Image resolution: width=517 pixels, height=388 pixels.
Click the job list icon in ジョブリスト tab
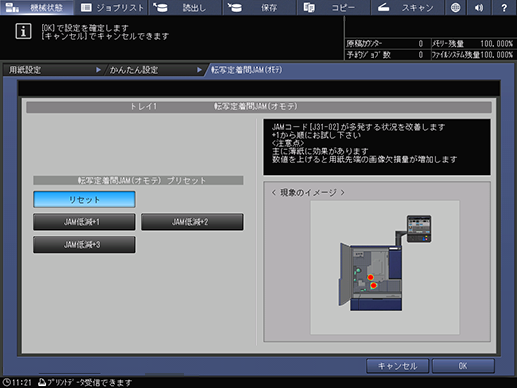click(86, 7)
